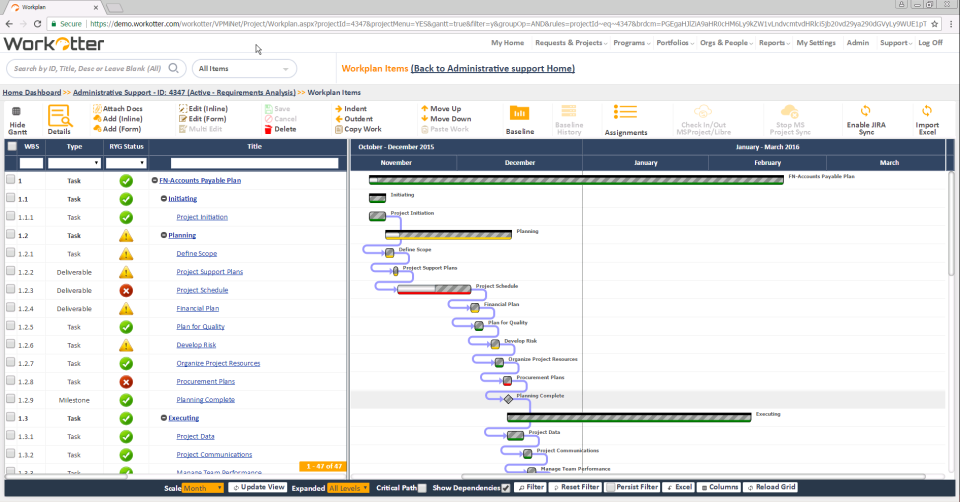The height and width of the screenshot is (502, 960).
Task: Uncheck the Show Dependencies checkbox
Action: [505, 487]
